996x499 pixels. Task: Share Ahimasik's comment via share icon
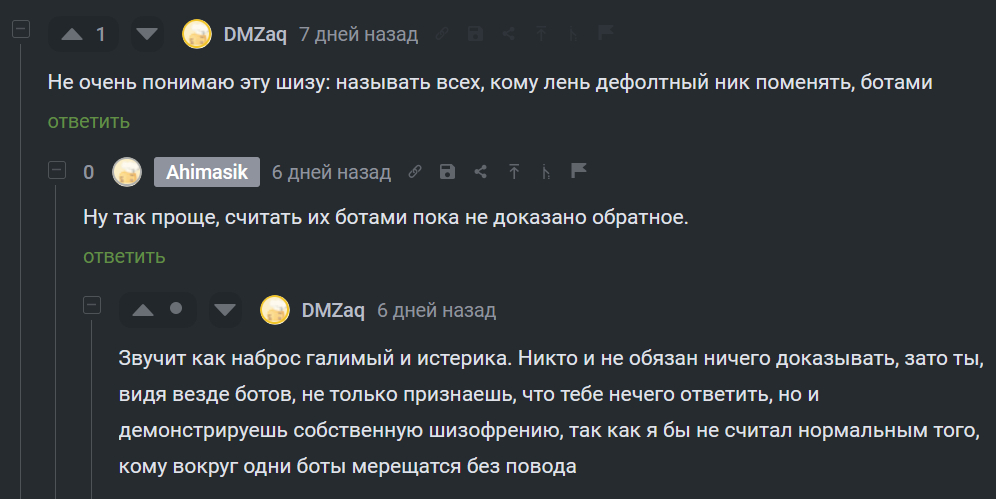point(480,172)
